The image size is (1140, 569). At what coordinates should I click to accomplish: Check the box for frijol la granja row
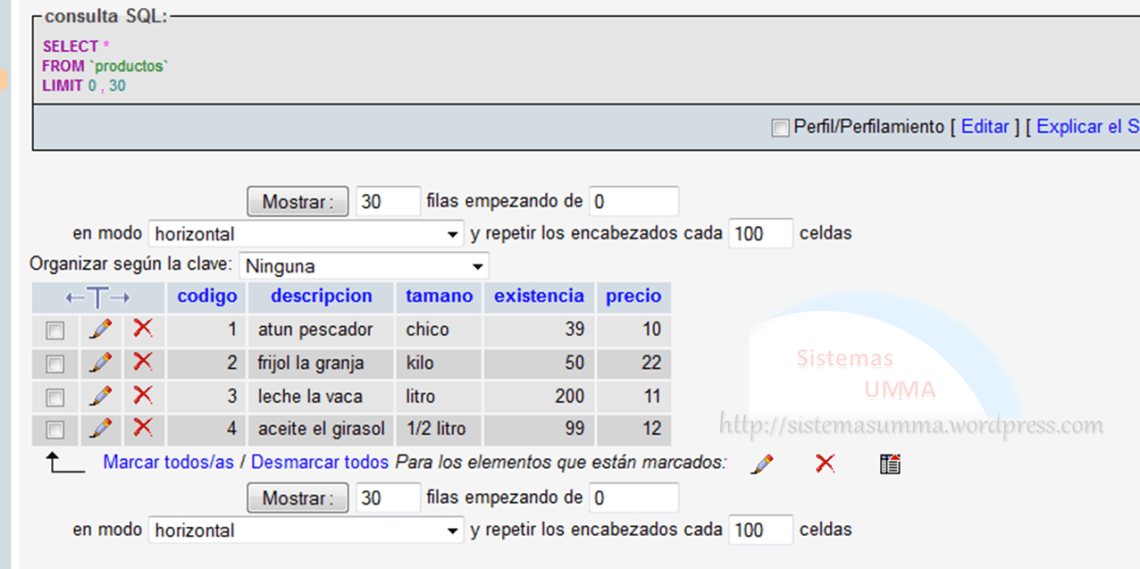[55, 363]
